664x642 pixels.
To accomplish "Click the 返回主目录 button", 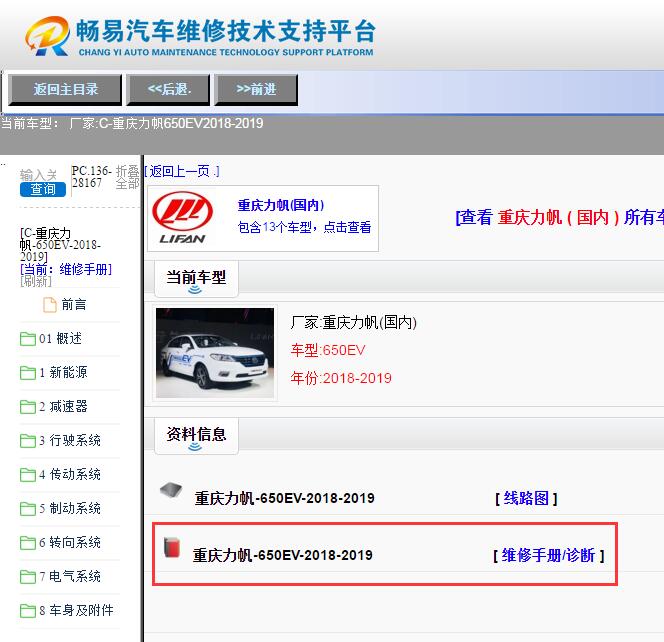I will tap(65, 90).
